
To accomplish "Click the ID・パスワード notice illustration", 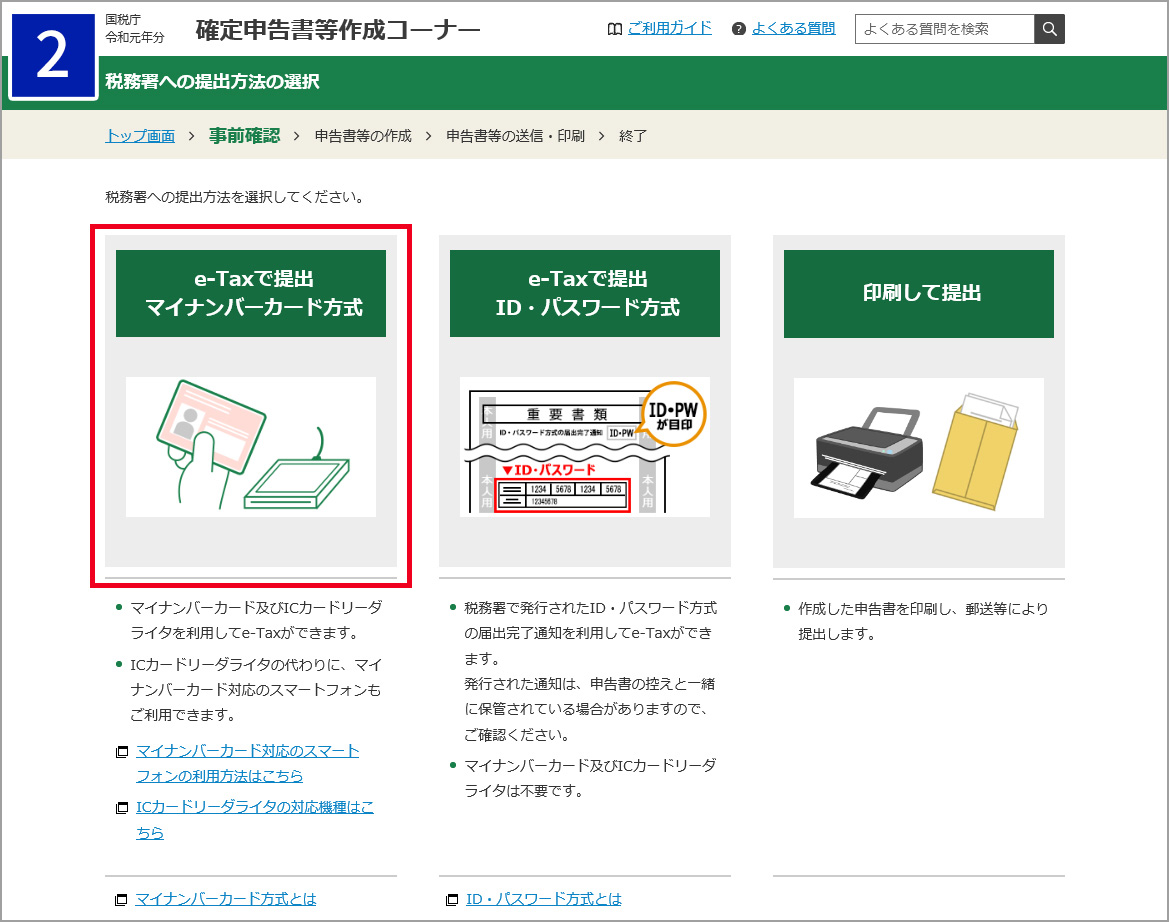I will [585, 447].
